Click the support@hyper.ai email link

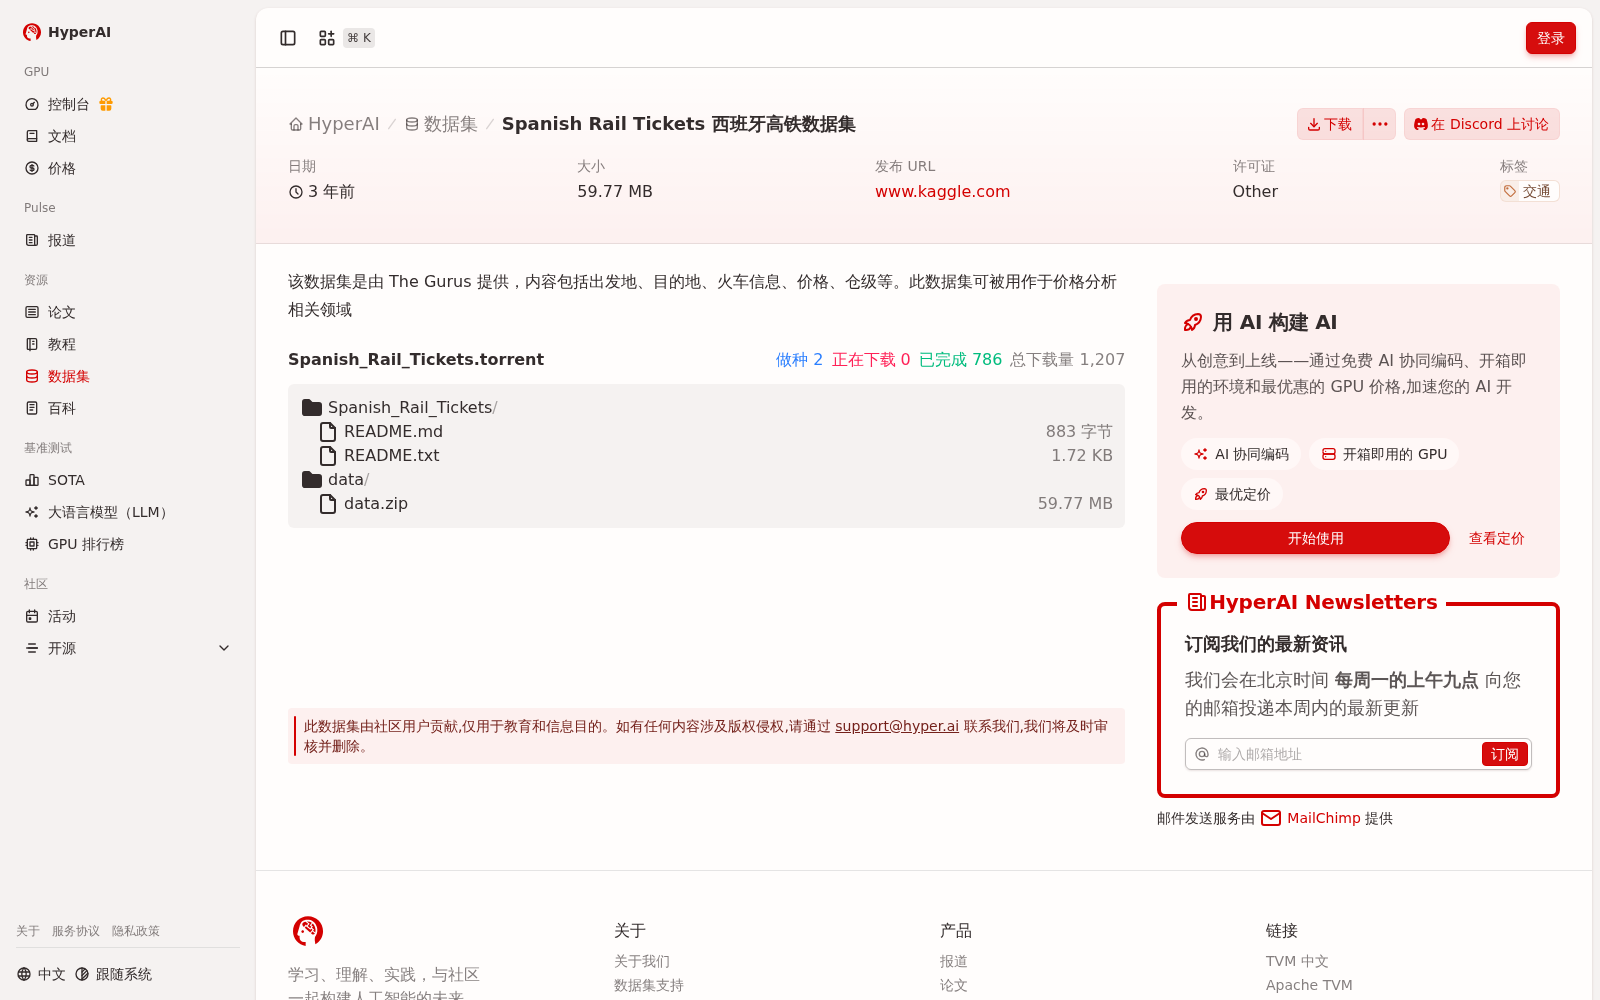(x=897, y=726)
